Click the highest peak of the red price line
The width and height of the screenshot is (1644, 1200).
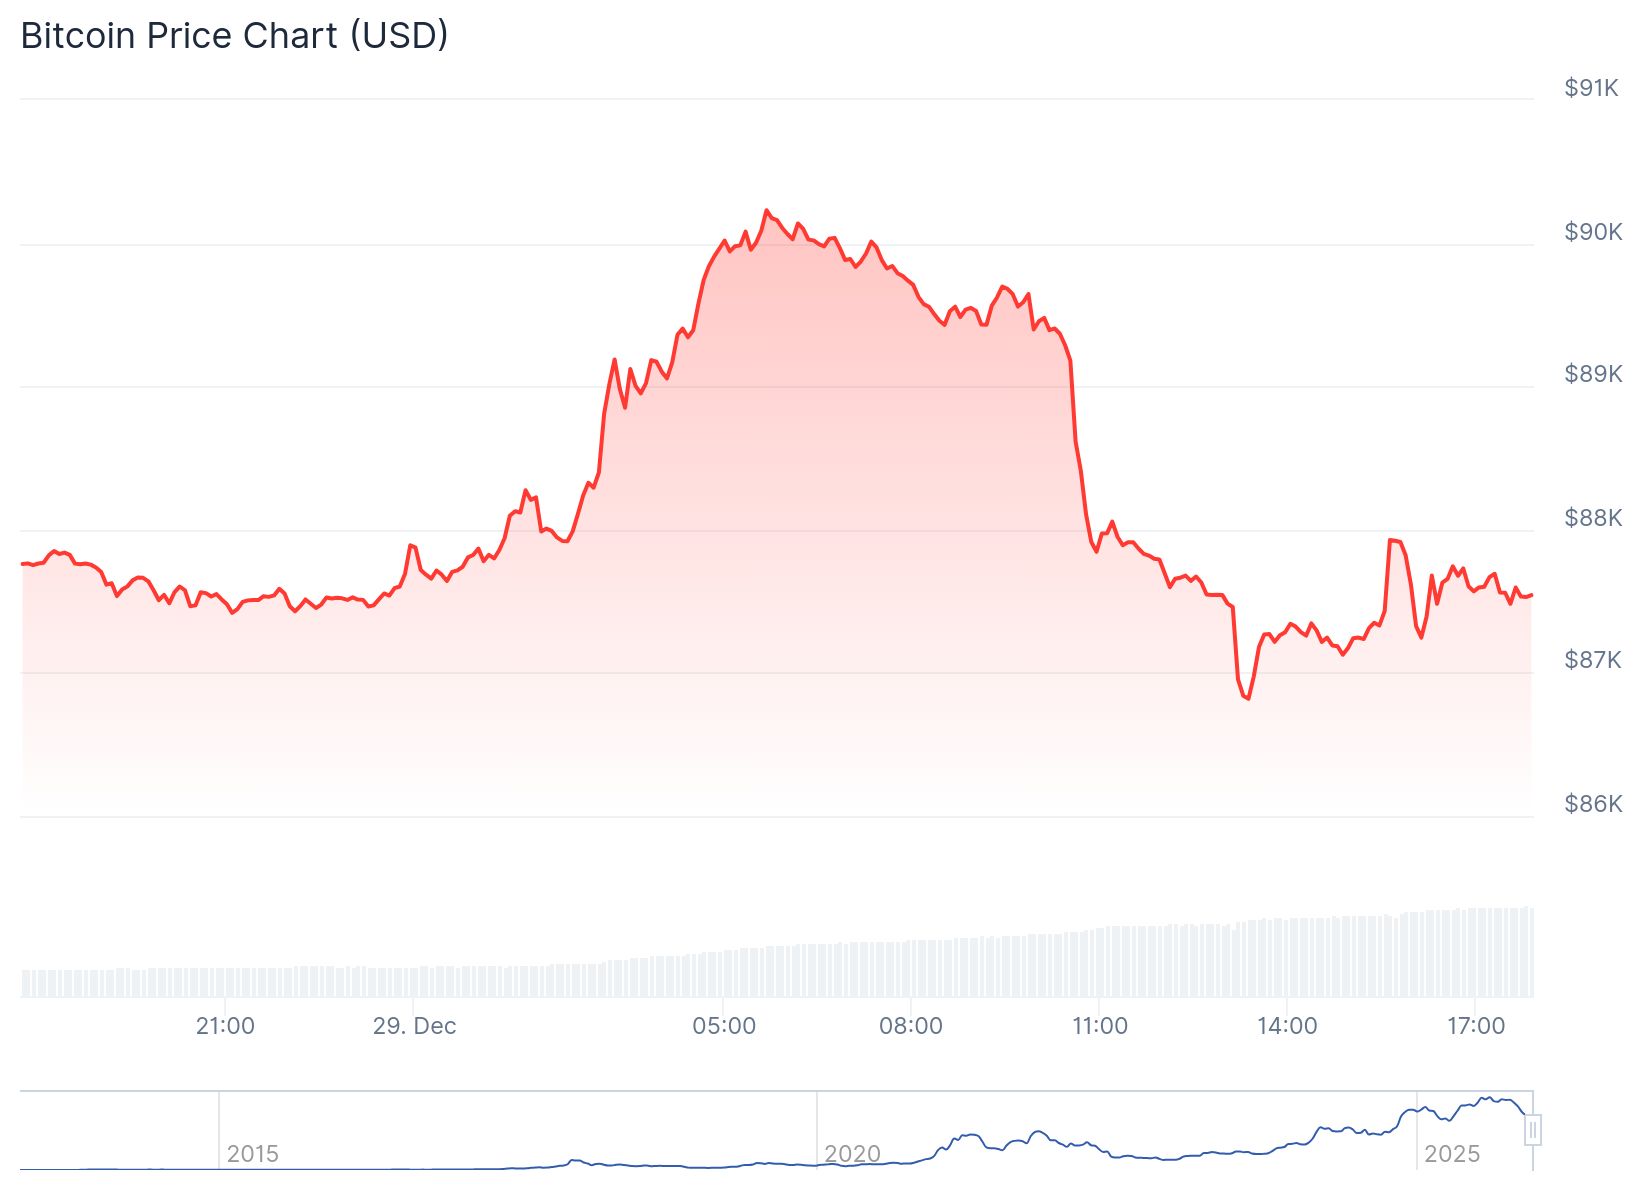pyautogui.click(x=767, y=210)
